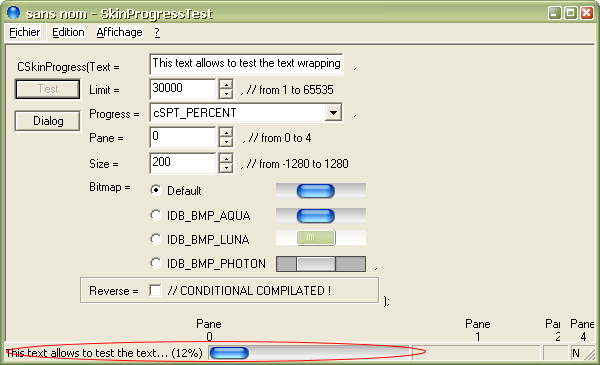Click the Pane value field

(183, 137)
